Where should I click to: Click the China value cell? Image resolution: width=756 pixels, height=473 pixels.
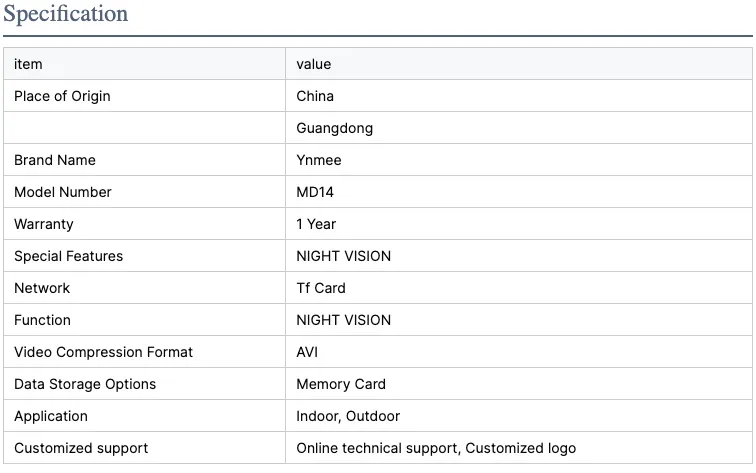coord(315,96)
